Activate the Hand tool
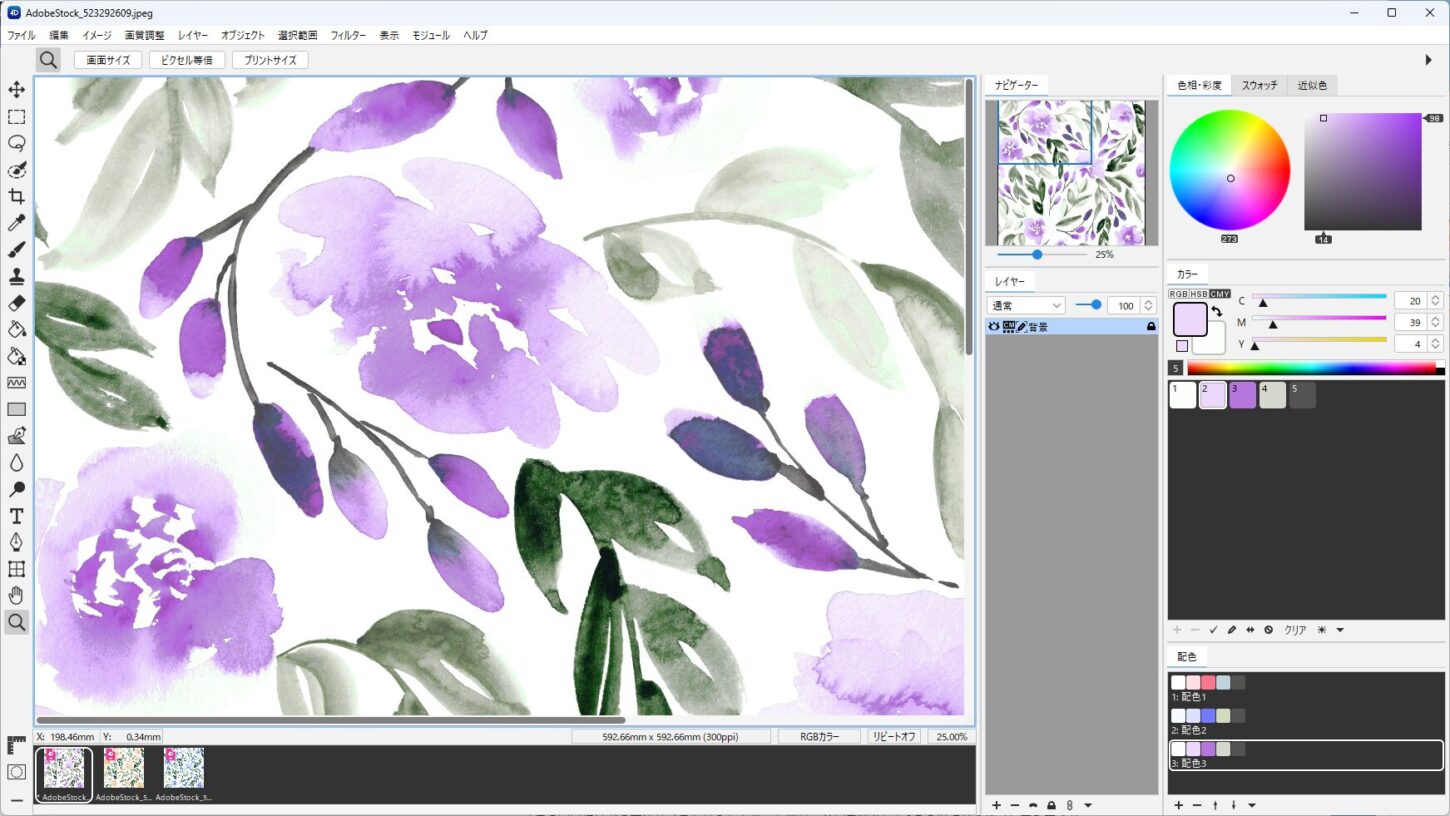 click(16, 596)
